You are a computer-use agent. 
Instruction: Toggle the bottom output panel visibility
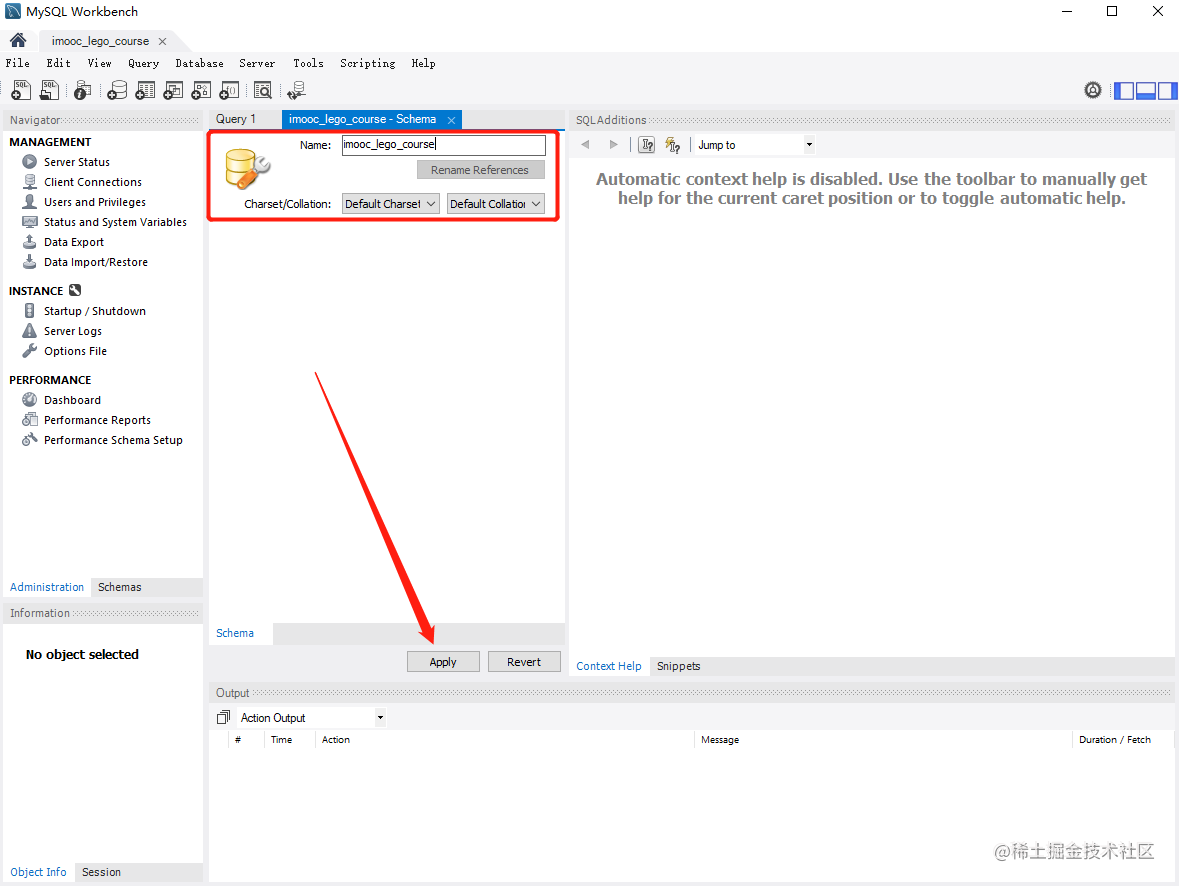pyautogui.click(x=1146, y=91)
